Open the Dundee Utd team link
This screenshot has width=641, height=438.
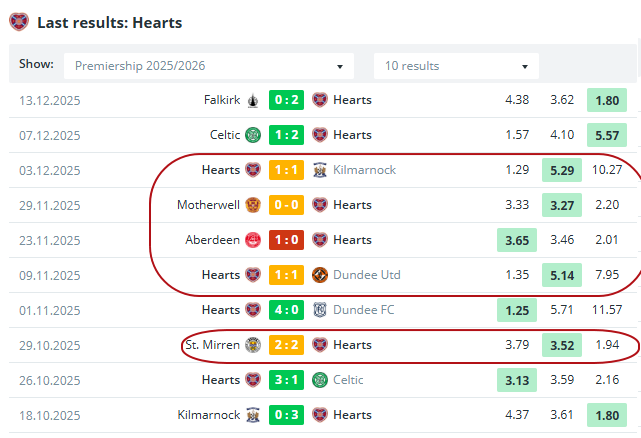pyautogui.click(x=366, y=275)
